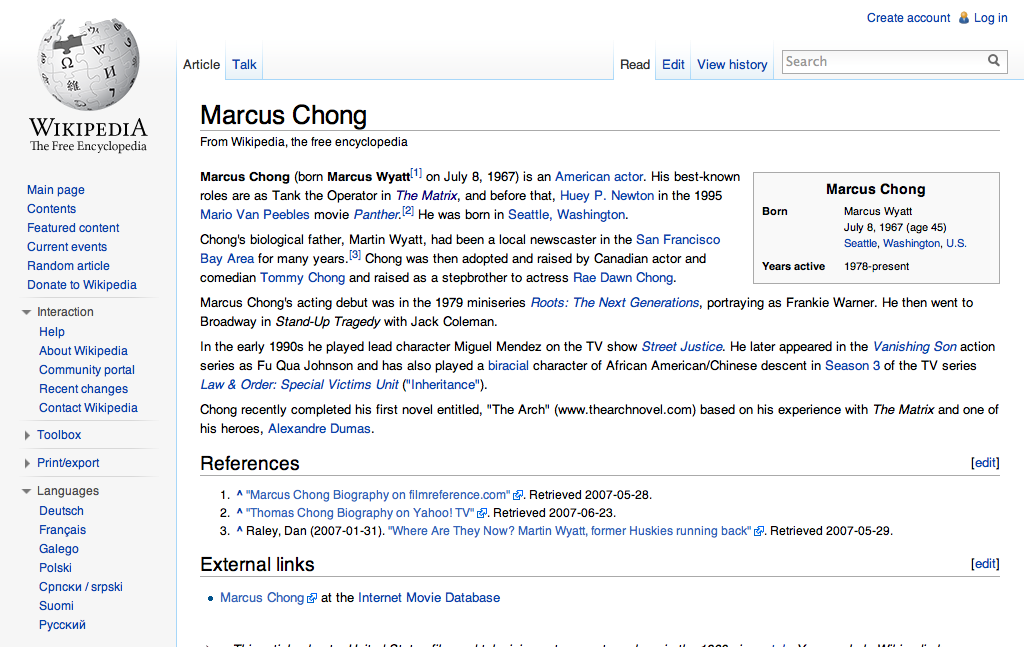Screen dimensions: 1024x647
Task: Switch to Српски / srpski version
Action: (x=81, y=586)
